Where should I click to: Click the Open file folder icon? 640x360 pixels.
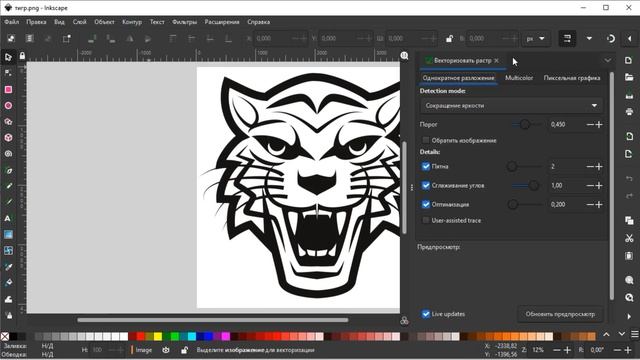(629, 78)
